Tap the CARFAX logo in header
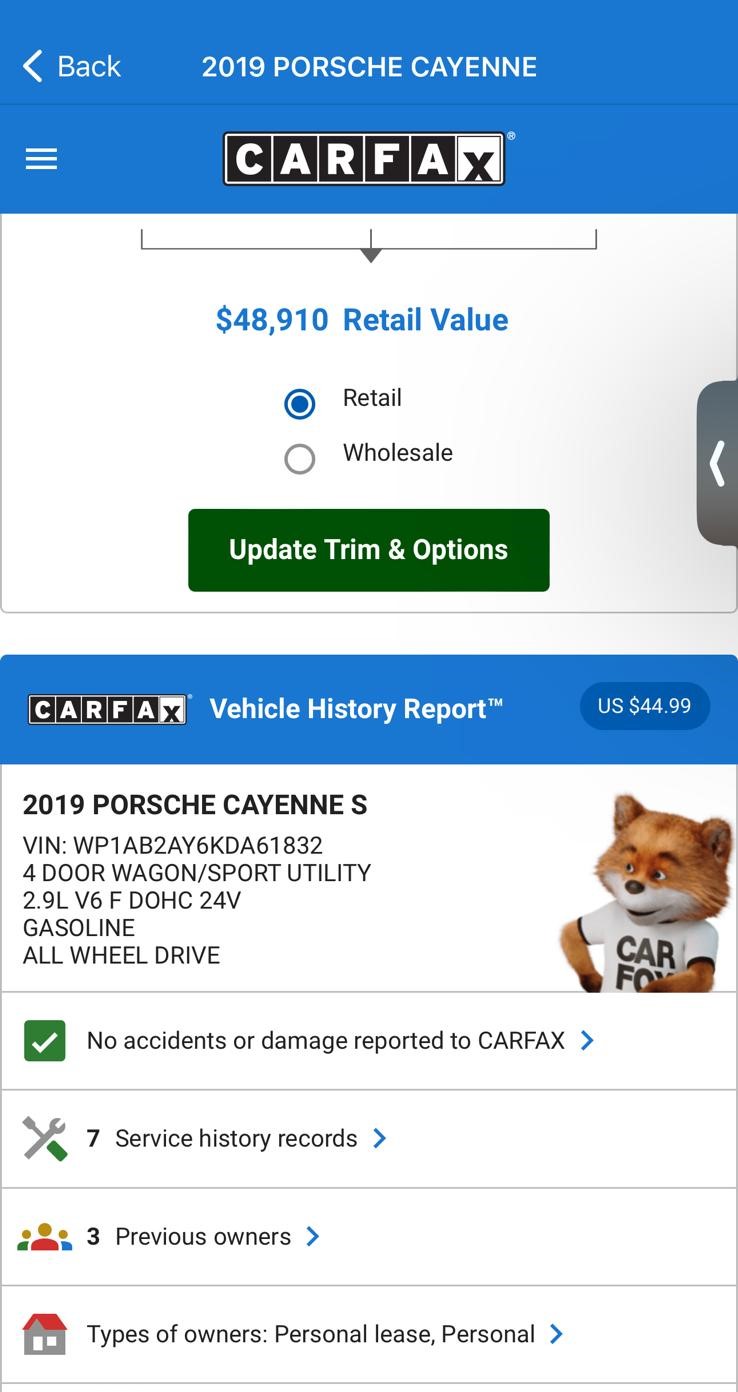The image size is (738, 1392). coord(365,159)
